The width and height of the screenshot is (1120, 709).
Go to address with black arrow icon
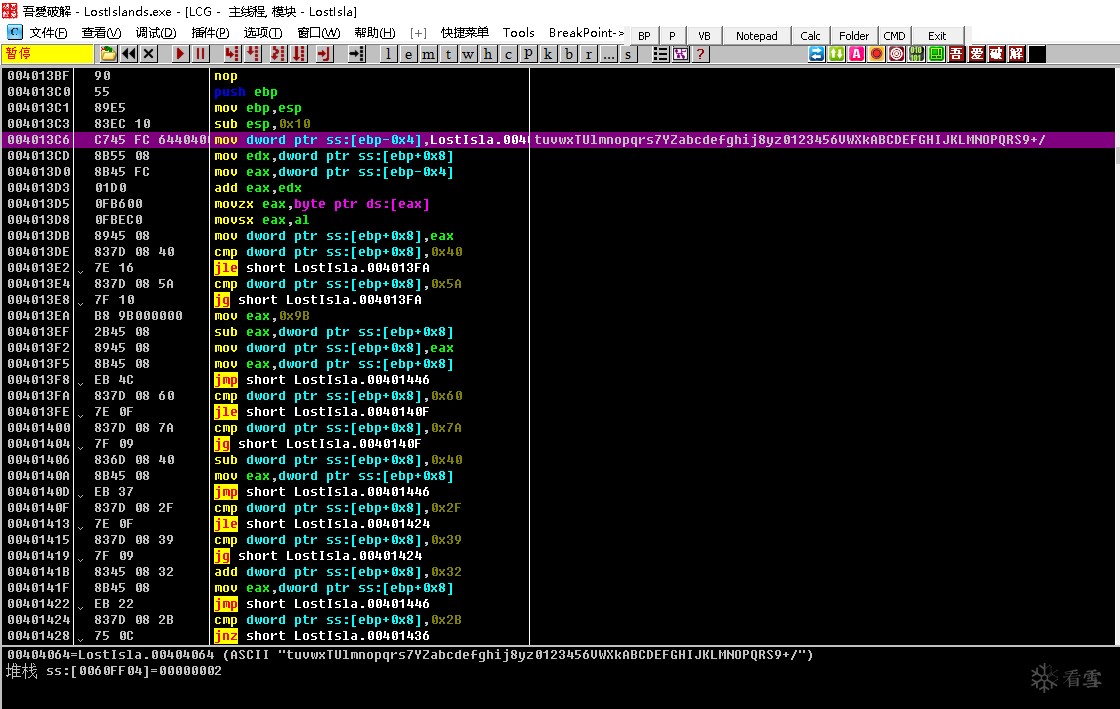tap(356, 54)
